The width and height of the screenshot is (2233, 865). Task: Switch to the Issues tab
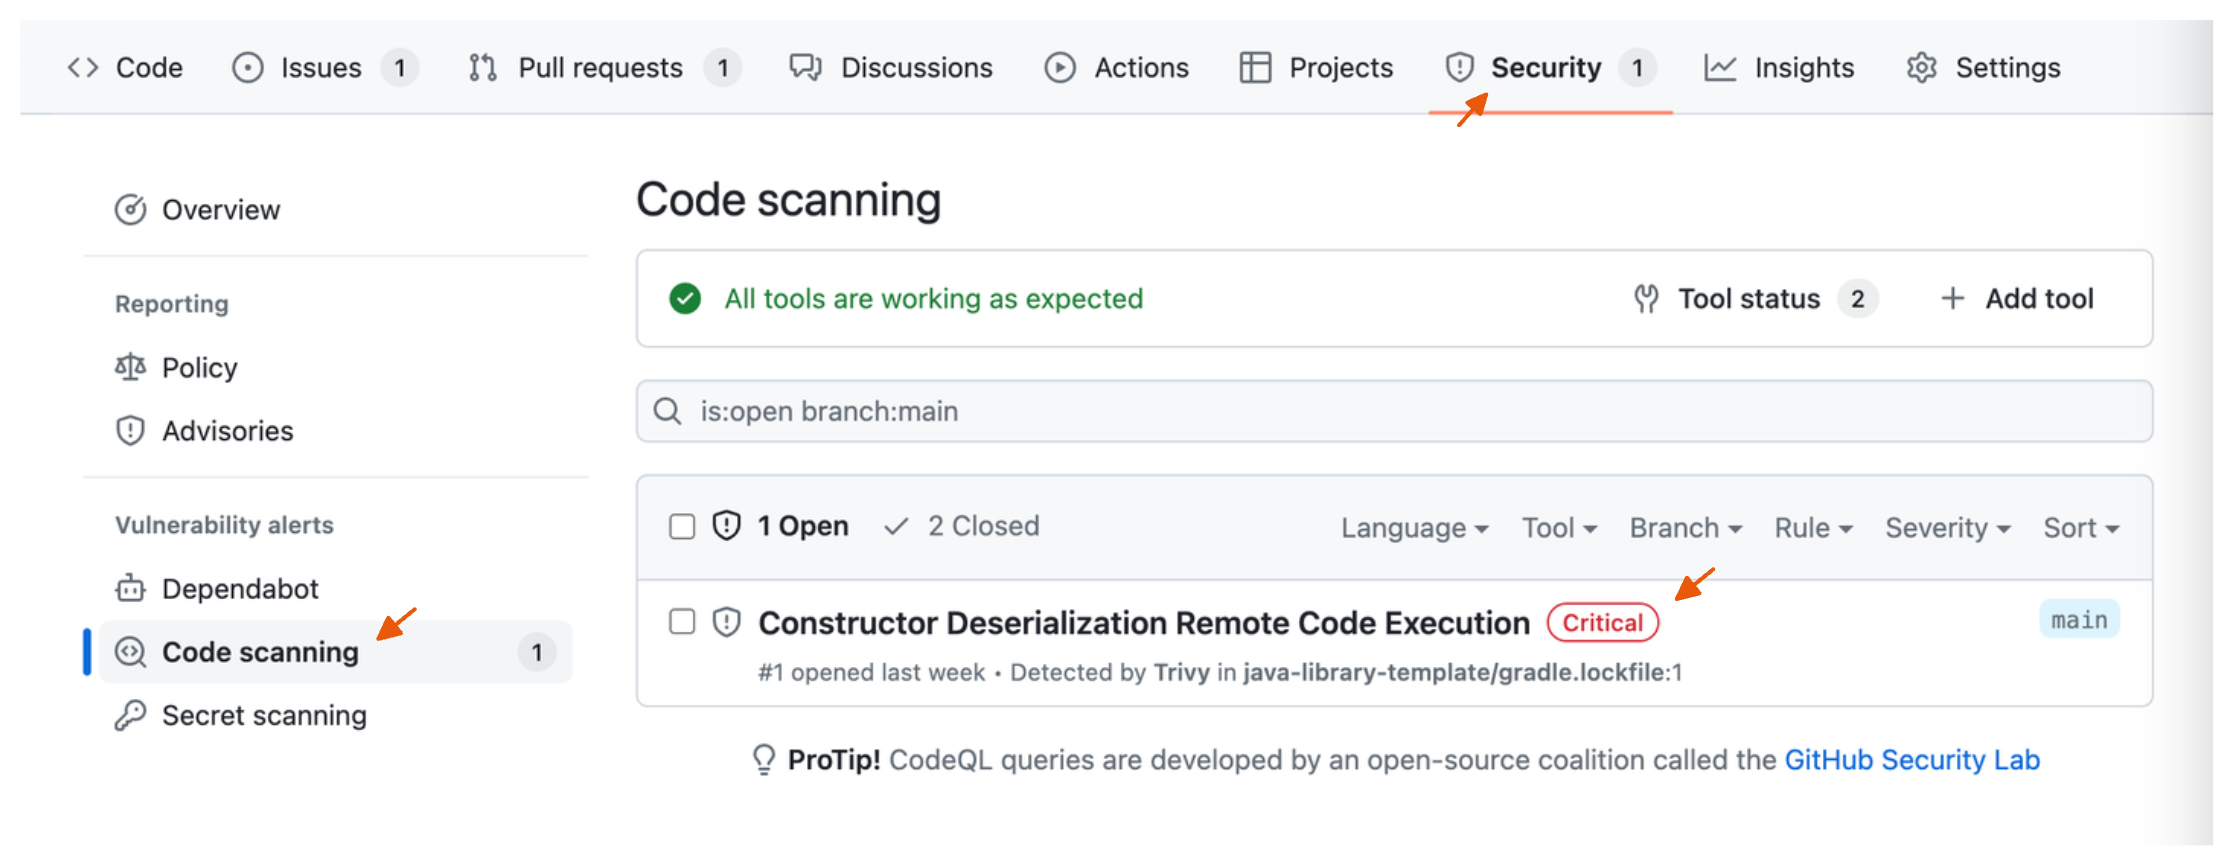pos(321,68)
